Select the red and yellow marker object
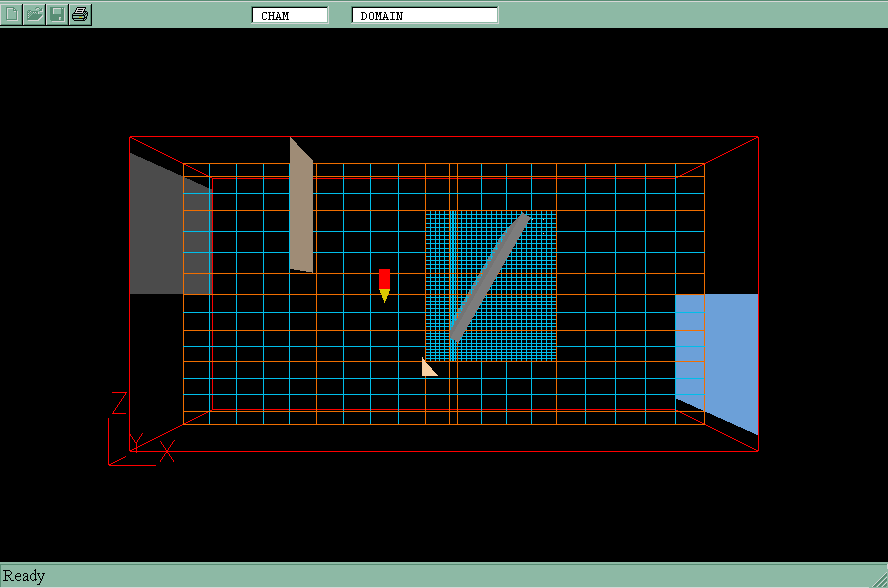This screenshot has width=888, height=588. pyautogui.click(x=384, y=283)
